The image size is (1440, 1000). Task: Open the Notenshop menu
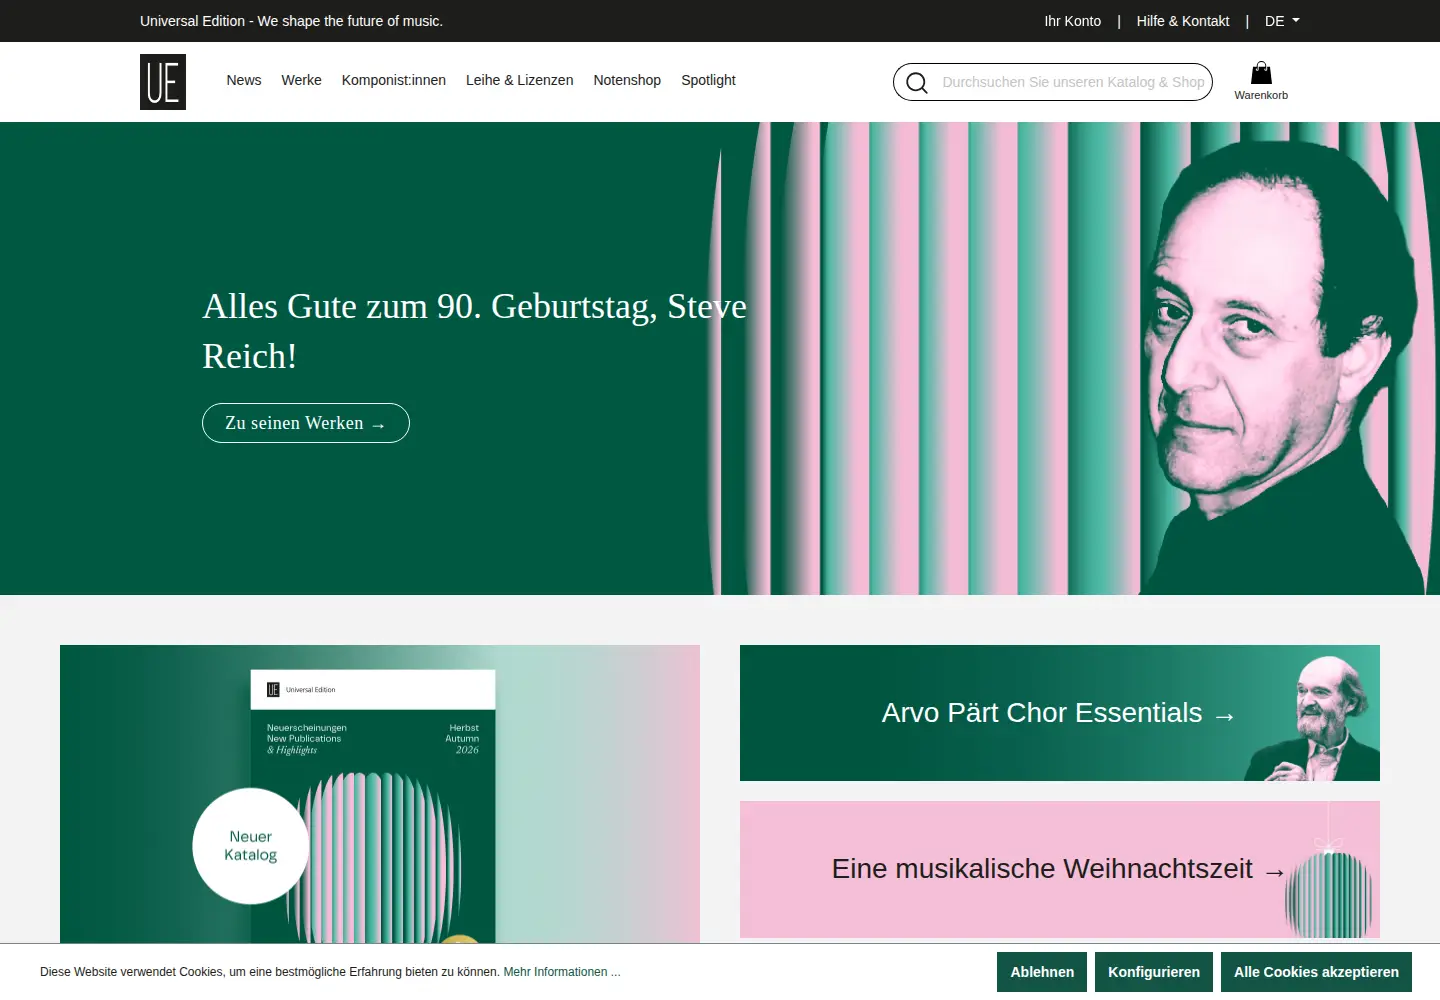point(627,80)
